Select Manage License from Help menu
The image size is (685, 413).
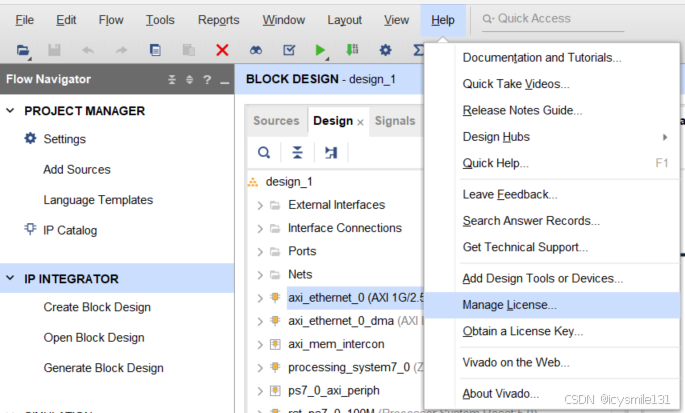click(552, 305)
